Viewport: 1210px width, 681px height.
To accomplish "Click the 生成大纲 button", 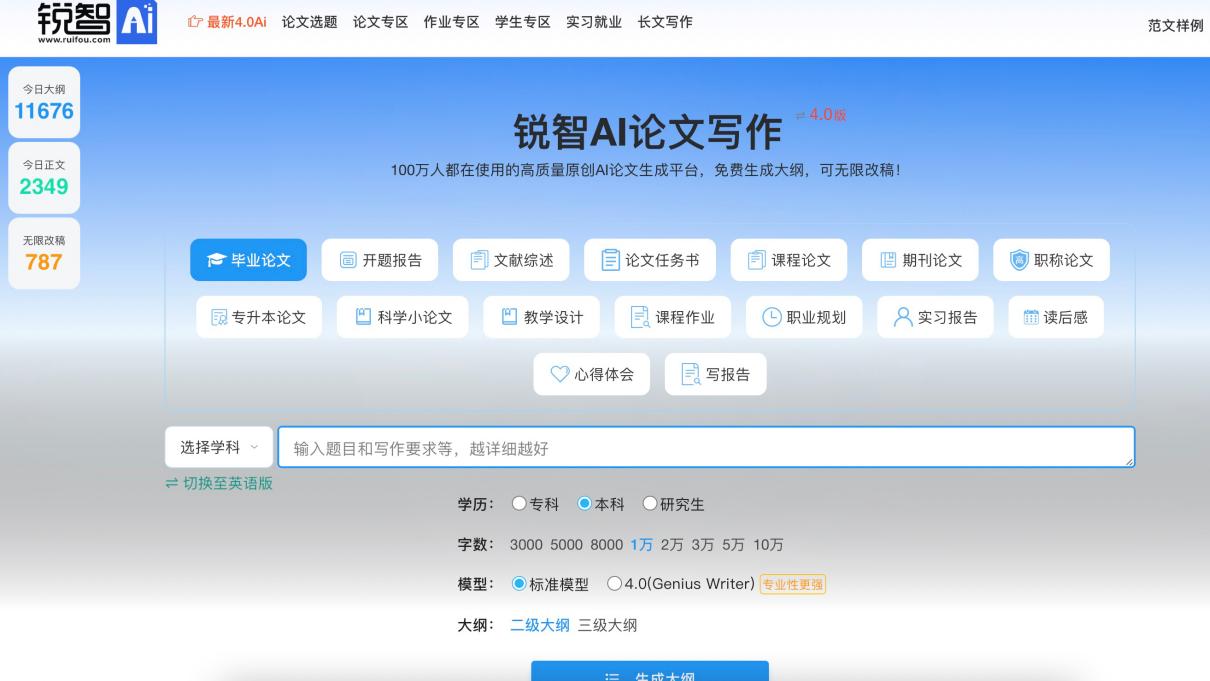I will click(650, 672).
